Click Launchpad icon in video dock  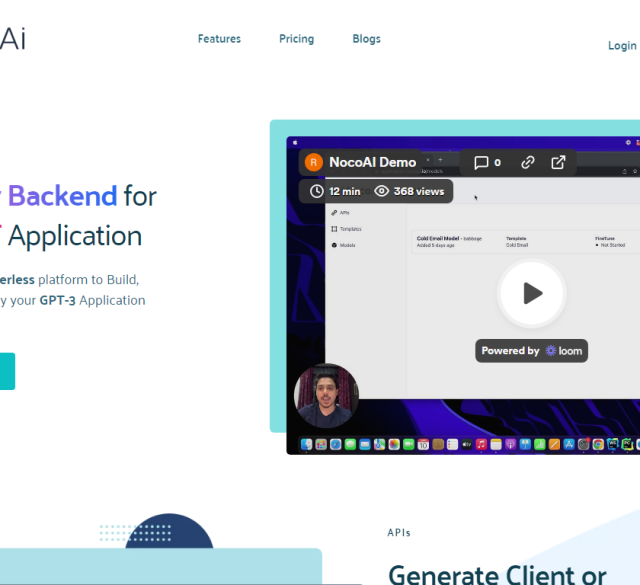point(321,445)
